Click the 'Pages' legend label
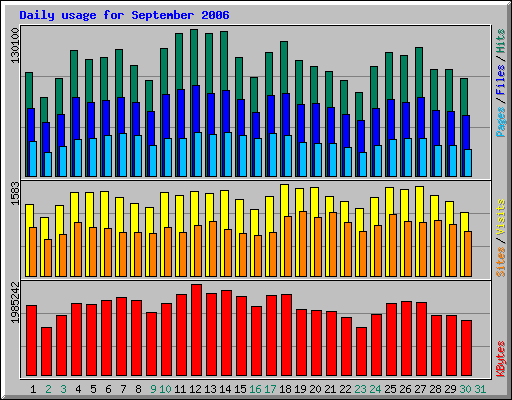This screenshot has width=512, height=400. coord(500,122)
